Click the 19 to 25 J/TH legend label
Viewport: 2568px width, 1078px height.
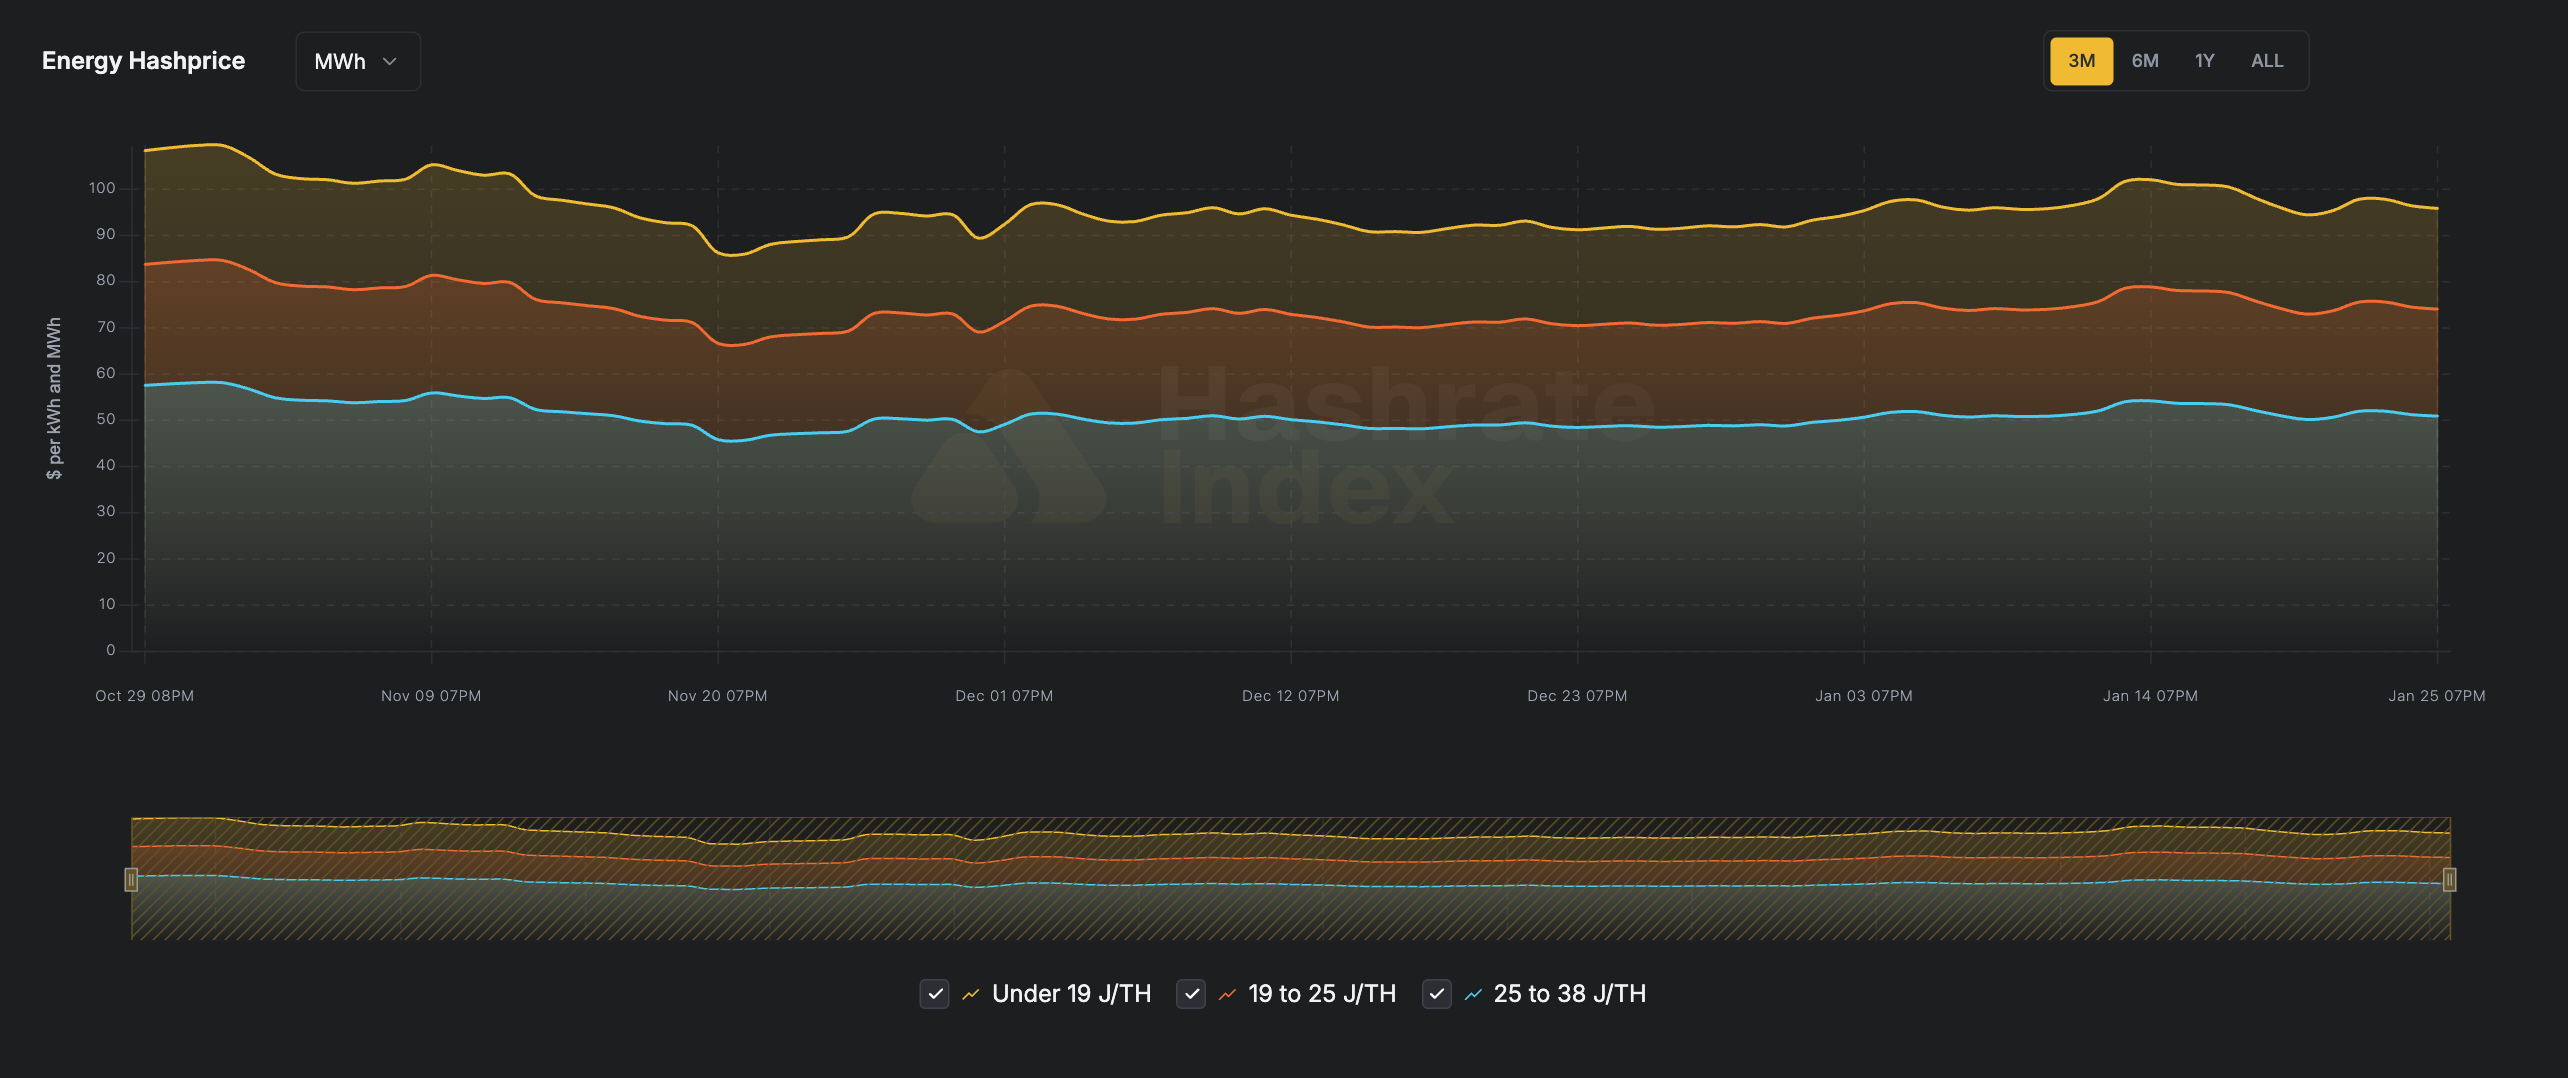click(1321, 994)
